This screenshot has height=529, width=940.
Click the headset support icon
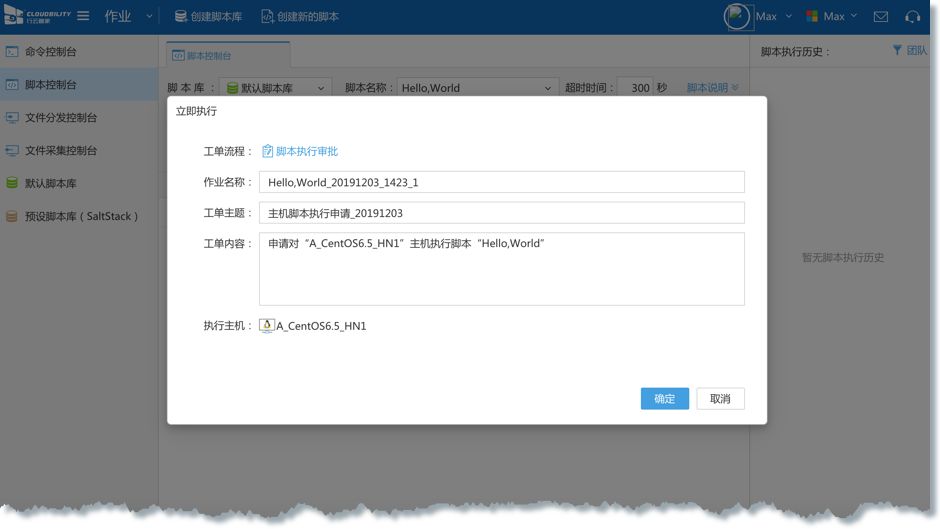point(912,17)
